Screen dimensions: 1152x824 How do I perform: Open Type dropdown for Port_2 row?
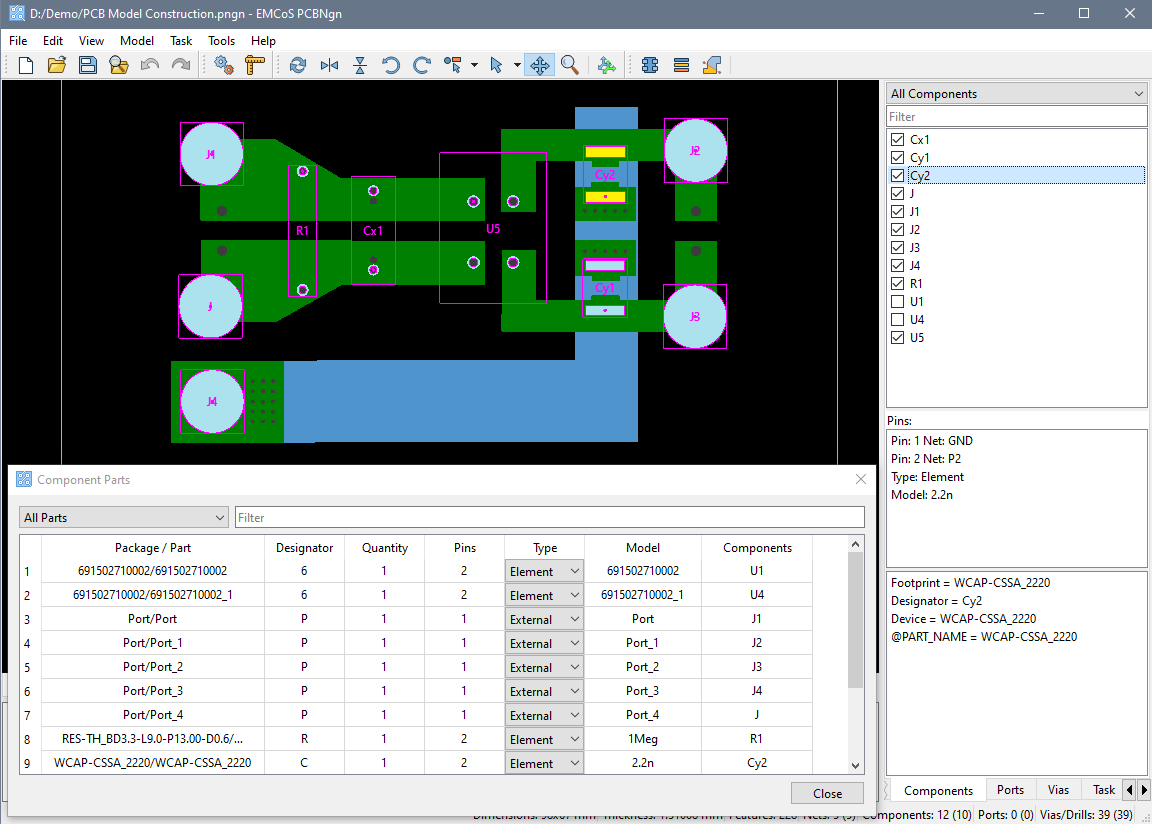(544, 667)
